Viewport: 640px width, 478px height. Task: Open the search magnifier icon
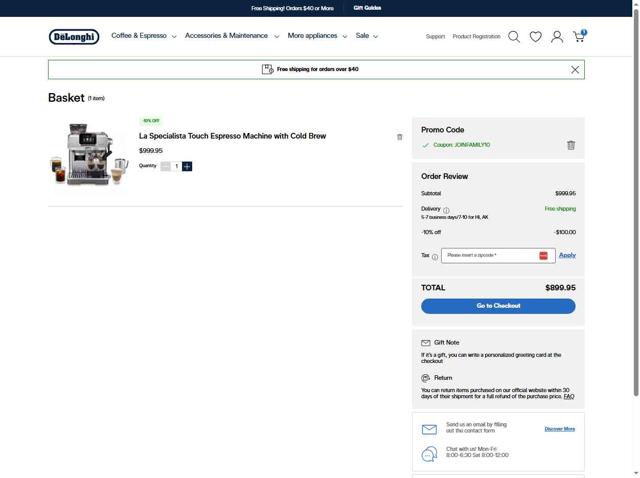[514, 37]
